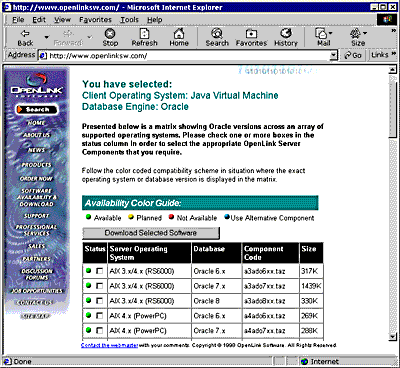This screenshot has width=400, height=368.
Task: Click the red Not Available legend dot
Action: point(171,217)
